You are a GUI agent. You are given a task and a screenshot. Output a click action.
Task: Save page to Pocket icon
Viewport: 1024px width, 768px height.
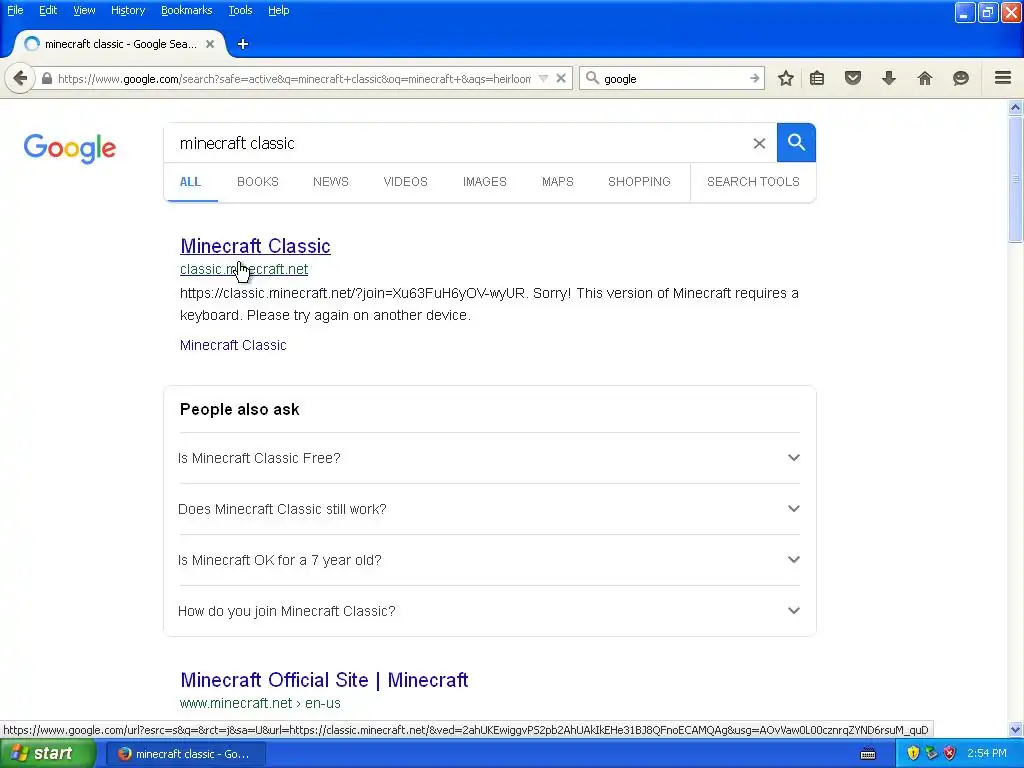tap(852, 78)
